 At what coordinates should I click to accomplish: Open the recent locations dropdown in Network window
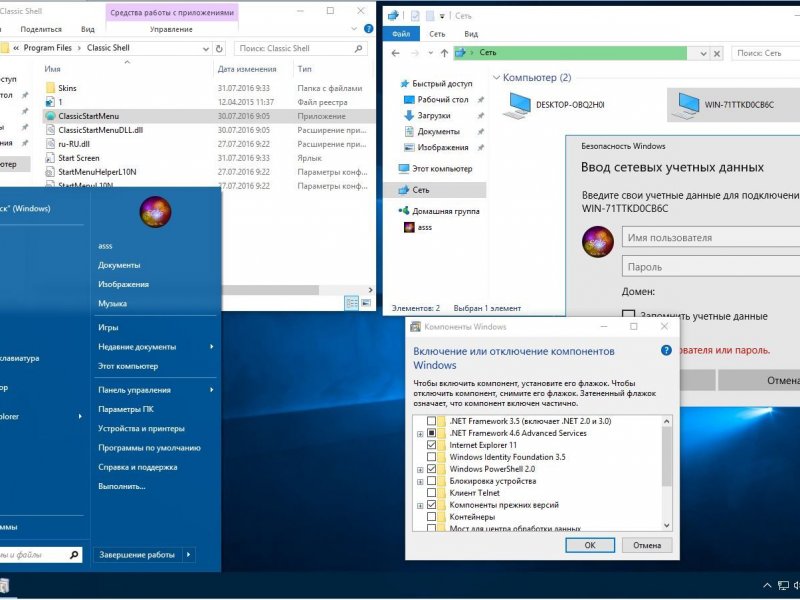tap(431, 53)
